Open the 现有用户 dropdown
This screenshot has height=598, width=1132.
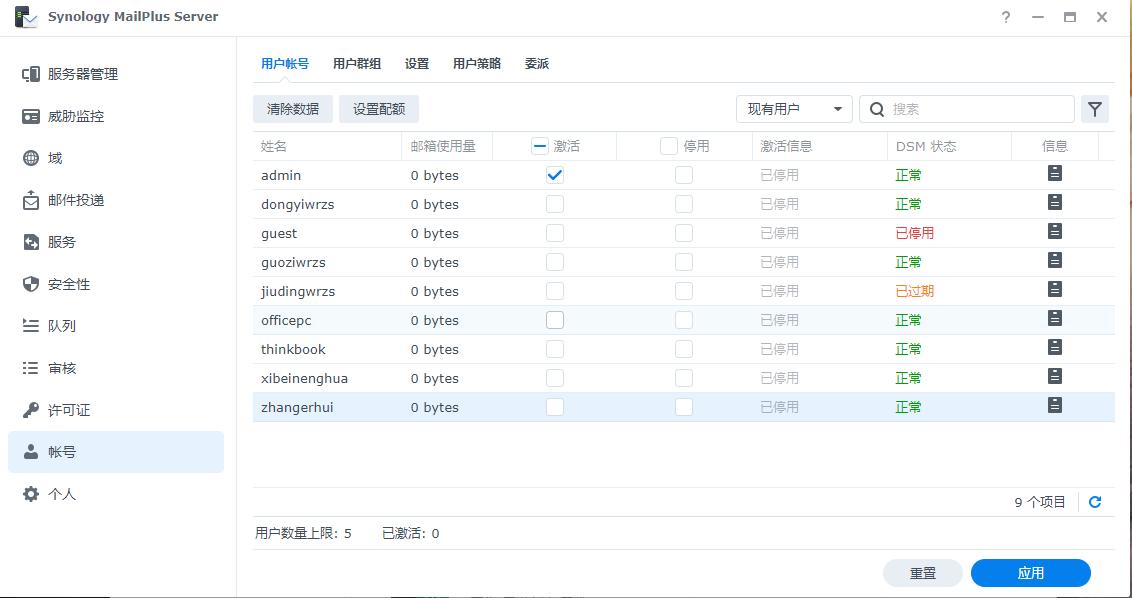click(793, 109)
